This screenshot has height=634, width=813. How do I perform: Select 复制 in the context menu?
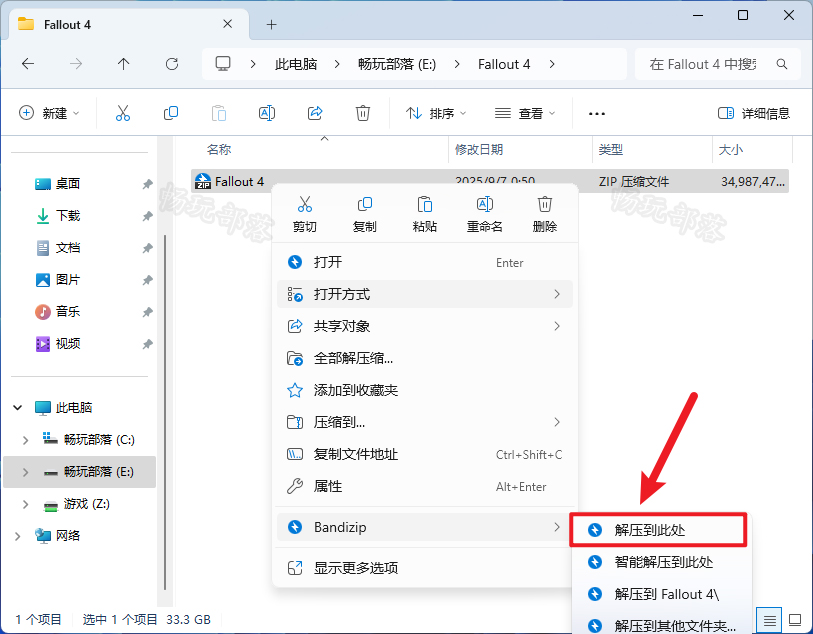pyautogui.click(x=365, y=214)
